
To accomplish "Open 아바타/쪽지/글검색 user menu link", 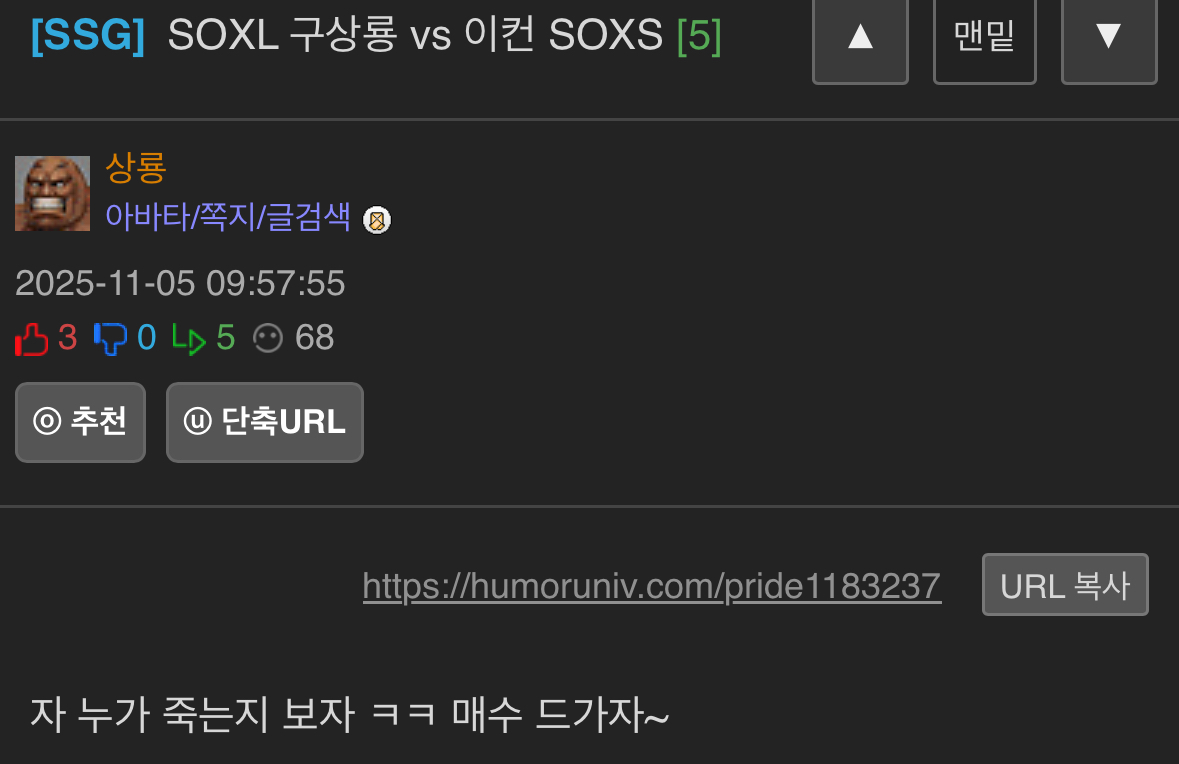I will click(228, 217).
